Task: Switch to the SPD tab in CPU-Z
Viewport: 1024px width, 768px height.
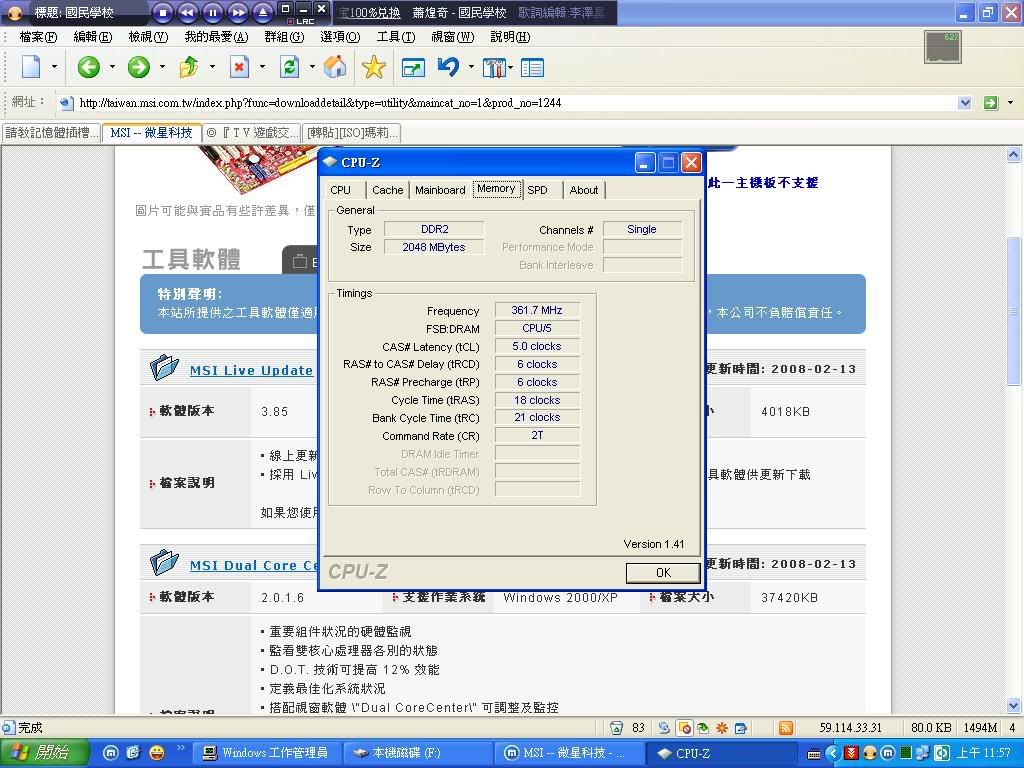Action: [x=538, y=190]
